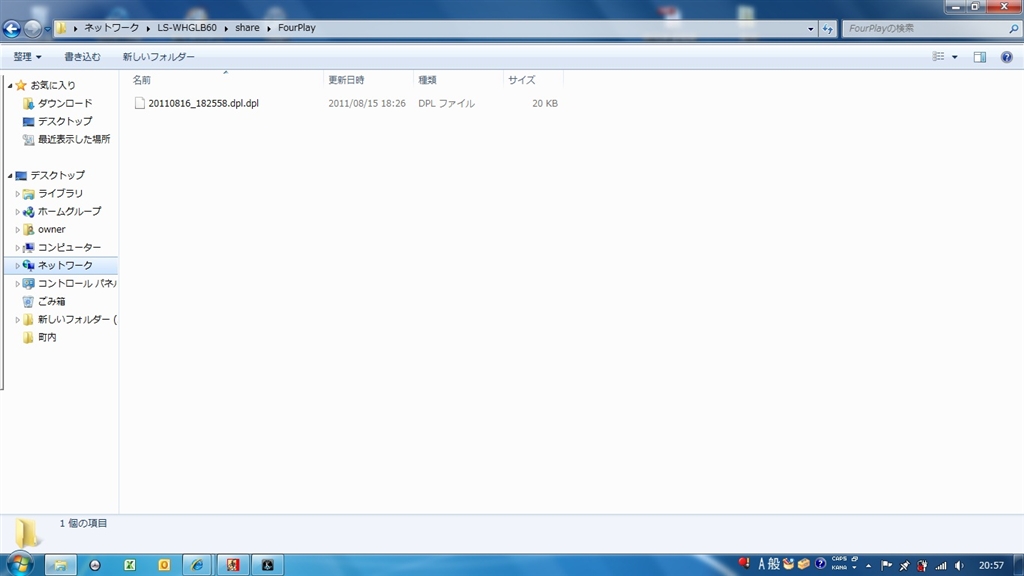The width and height of the screenshot is (1024, 576).
Task: Expand the owner tree node
Action: coord(18,230)
